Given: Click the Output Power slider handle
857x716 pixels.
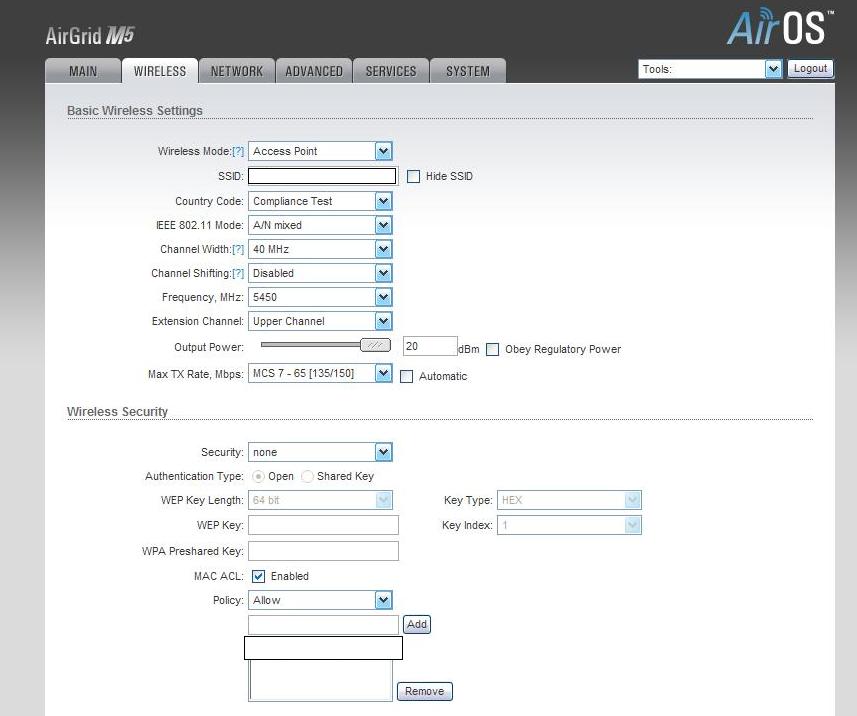Looking at the screenshot, I should coord(375,345).
